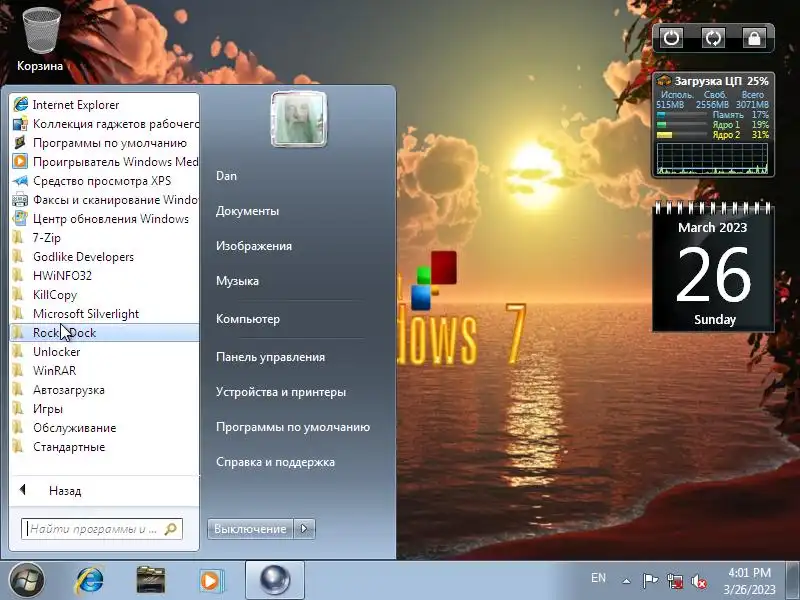Expand the RocketDock folder
The width and height of the screenshot is (800, 600).
[x=104, y=333]
